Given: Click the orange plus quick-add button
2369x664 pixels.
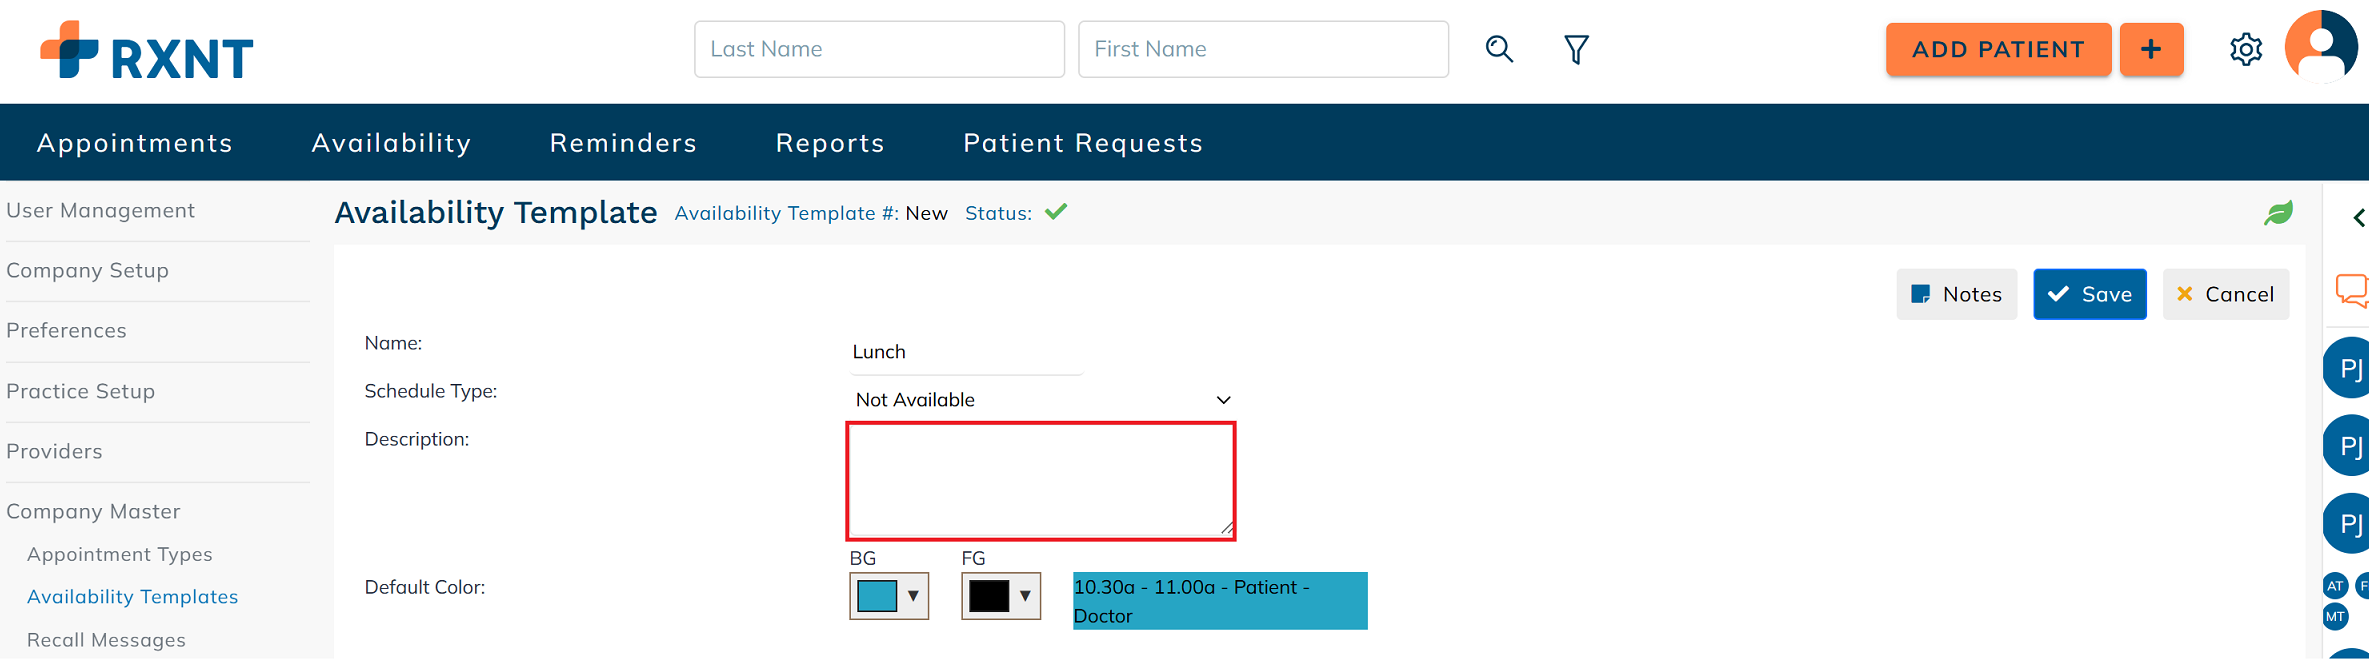Looking at the screenshot, I should (x=2151, y=49).
